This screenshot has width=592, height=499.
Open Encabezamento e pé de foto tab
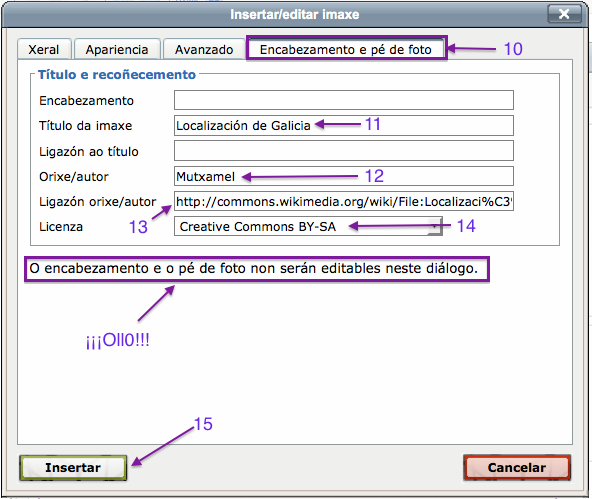coord(346,49)
